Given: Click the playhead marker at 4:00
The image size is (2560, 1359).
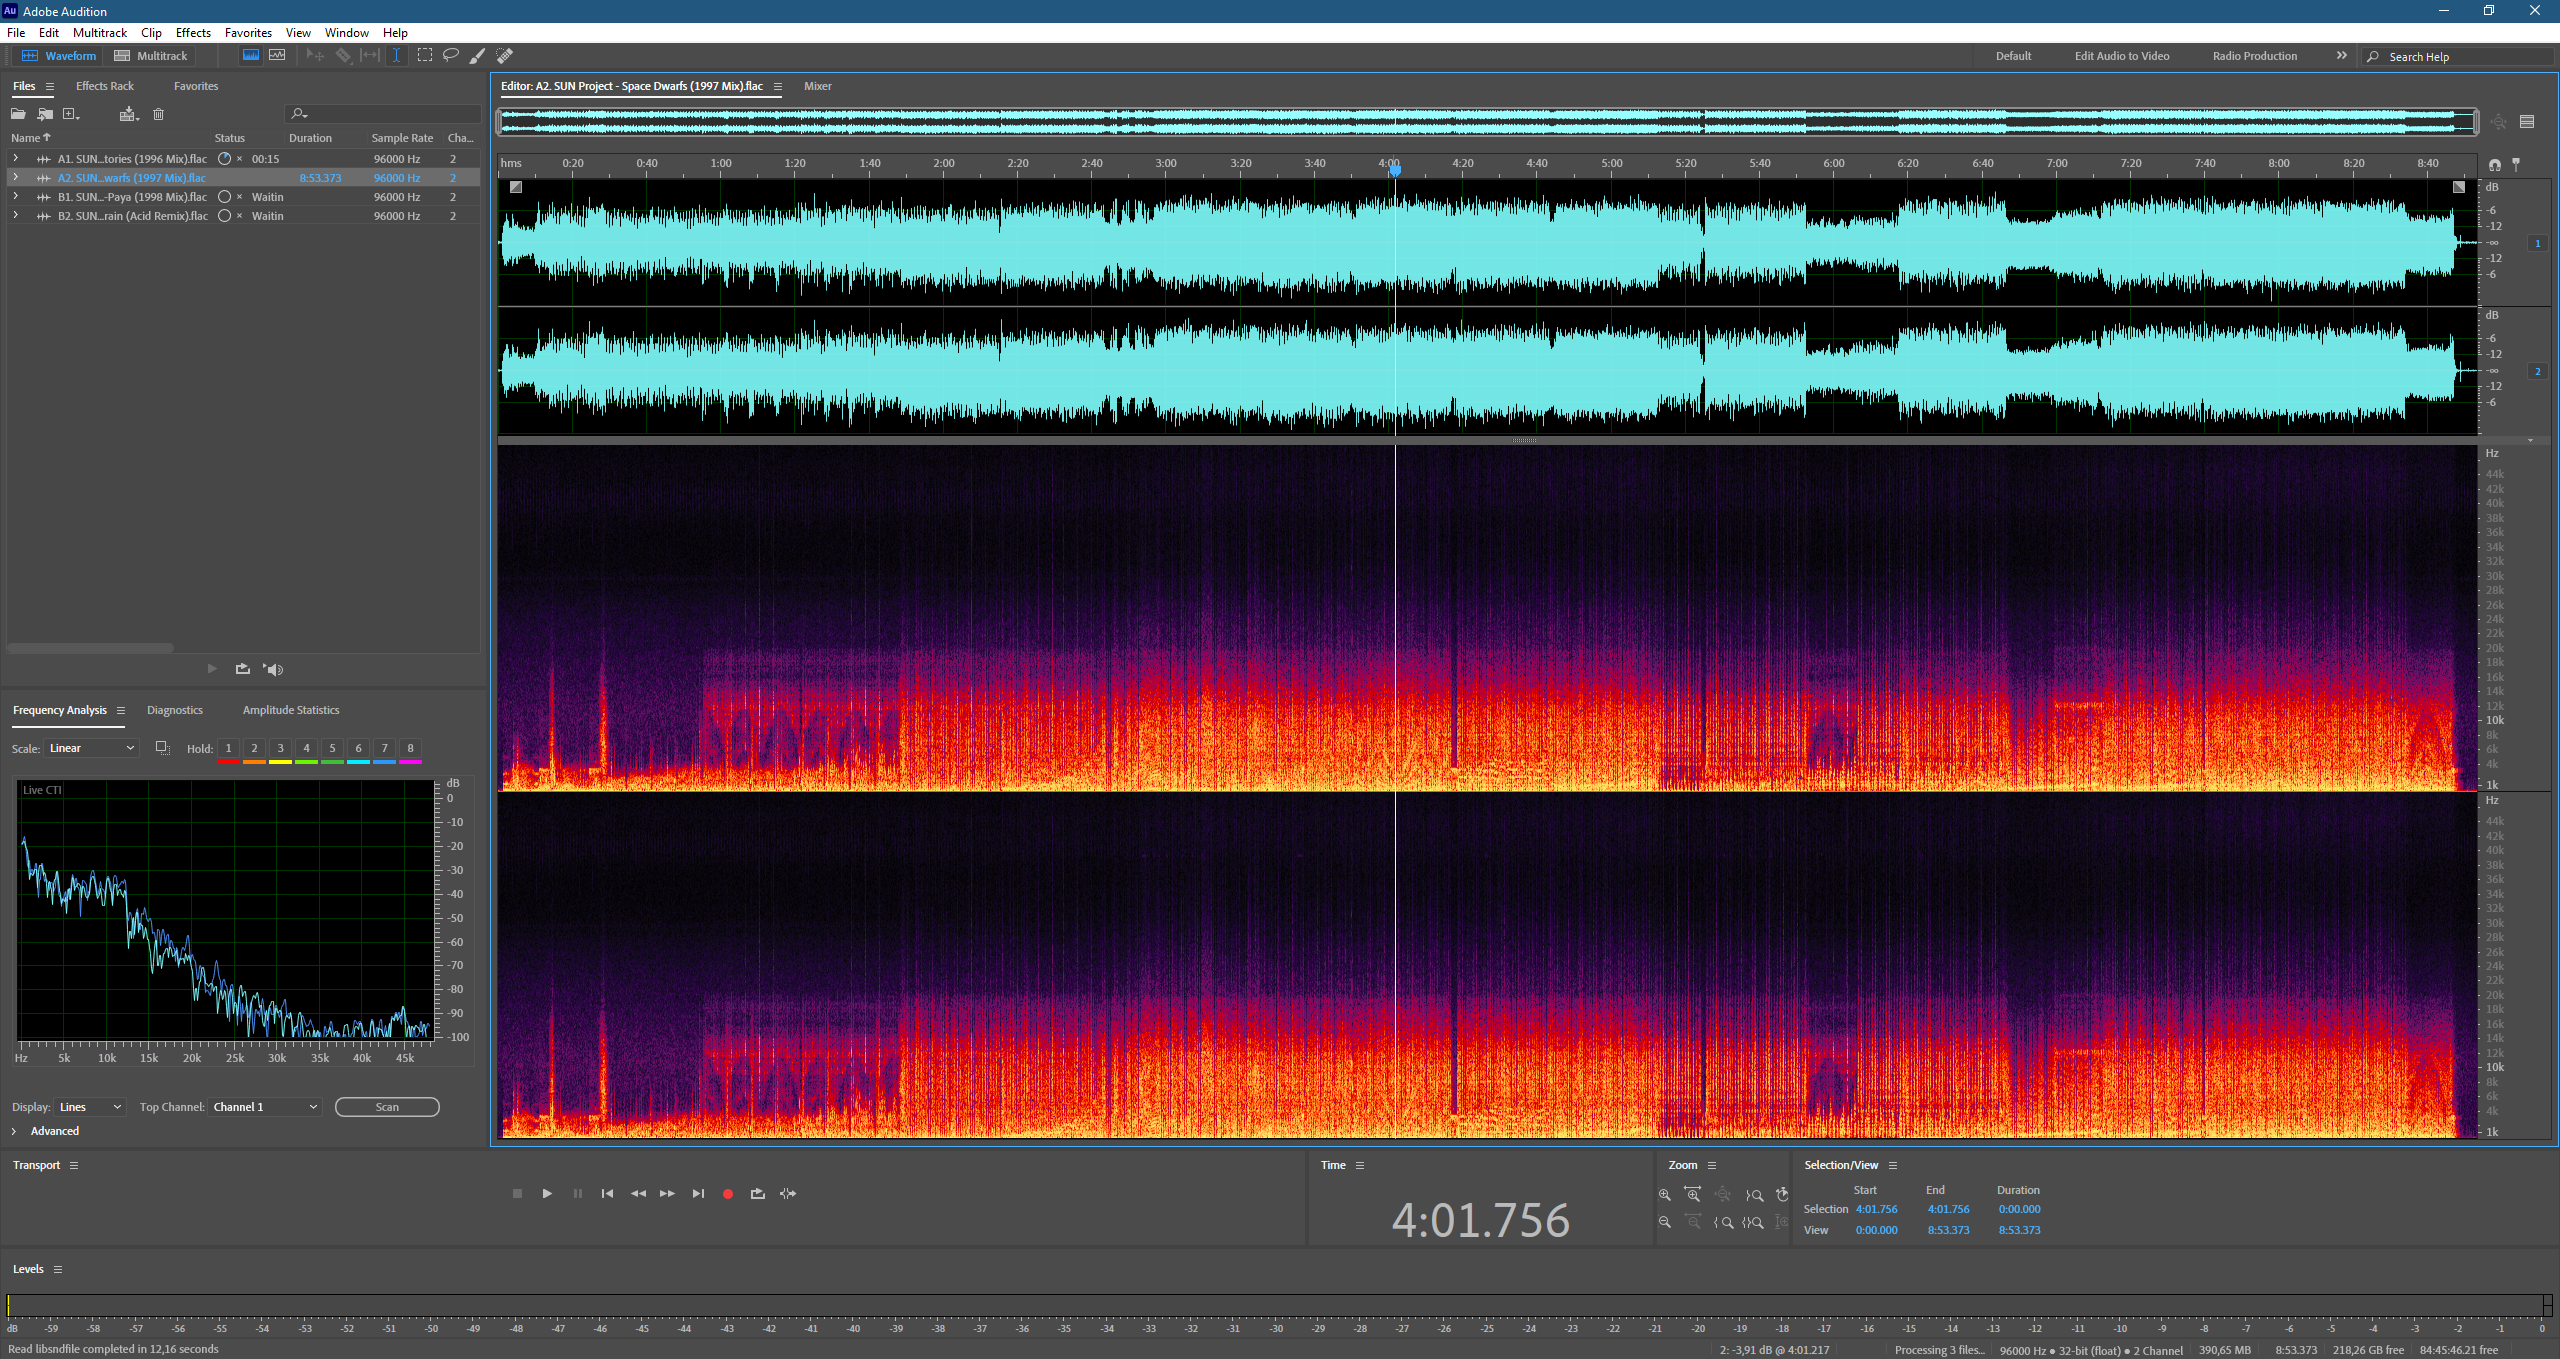Looking at the screenshot, I should (1395, 171).
